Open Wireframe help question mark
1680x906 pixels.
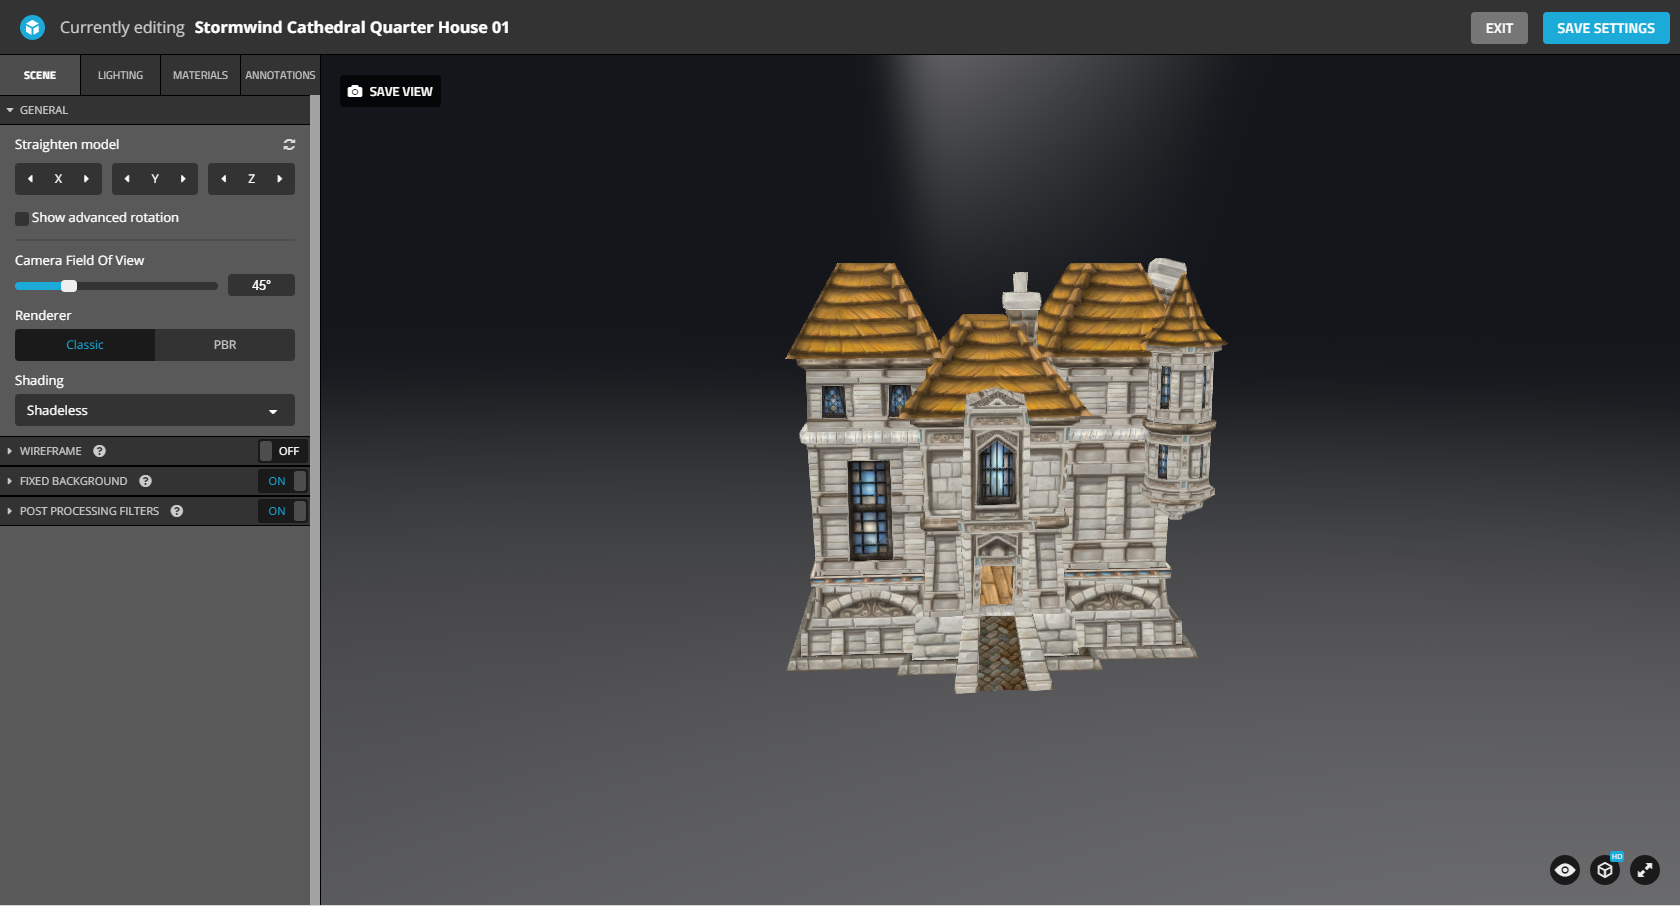[99, 451]
